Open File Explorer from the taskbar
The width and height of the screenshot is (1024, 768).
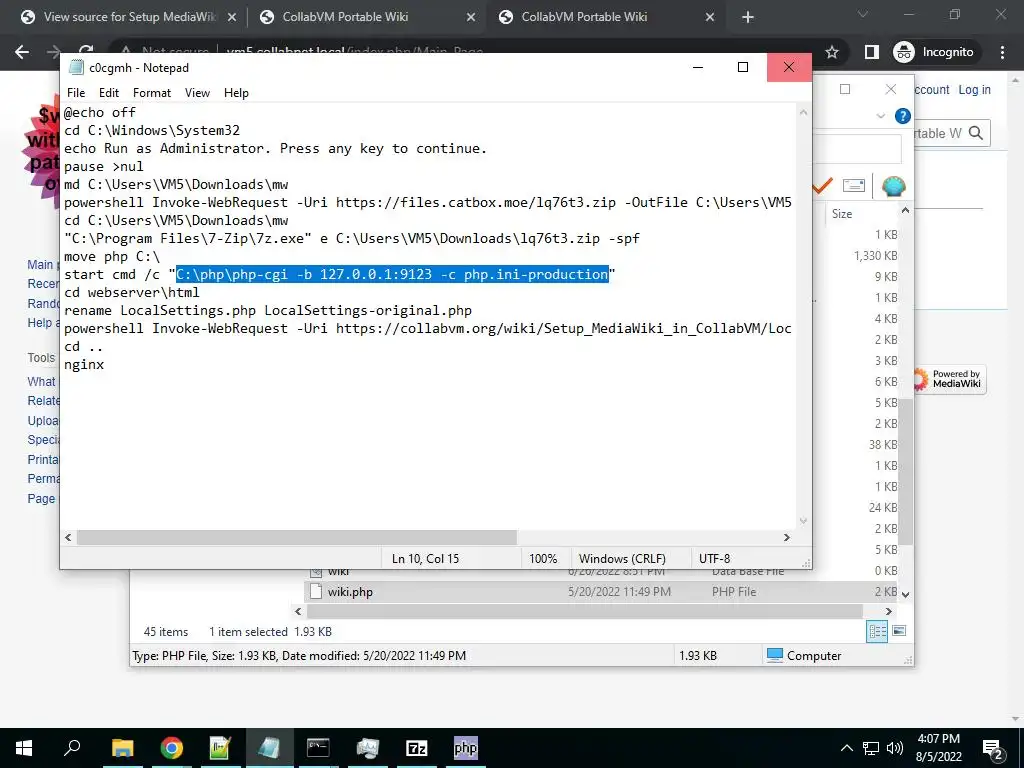122,748
